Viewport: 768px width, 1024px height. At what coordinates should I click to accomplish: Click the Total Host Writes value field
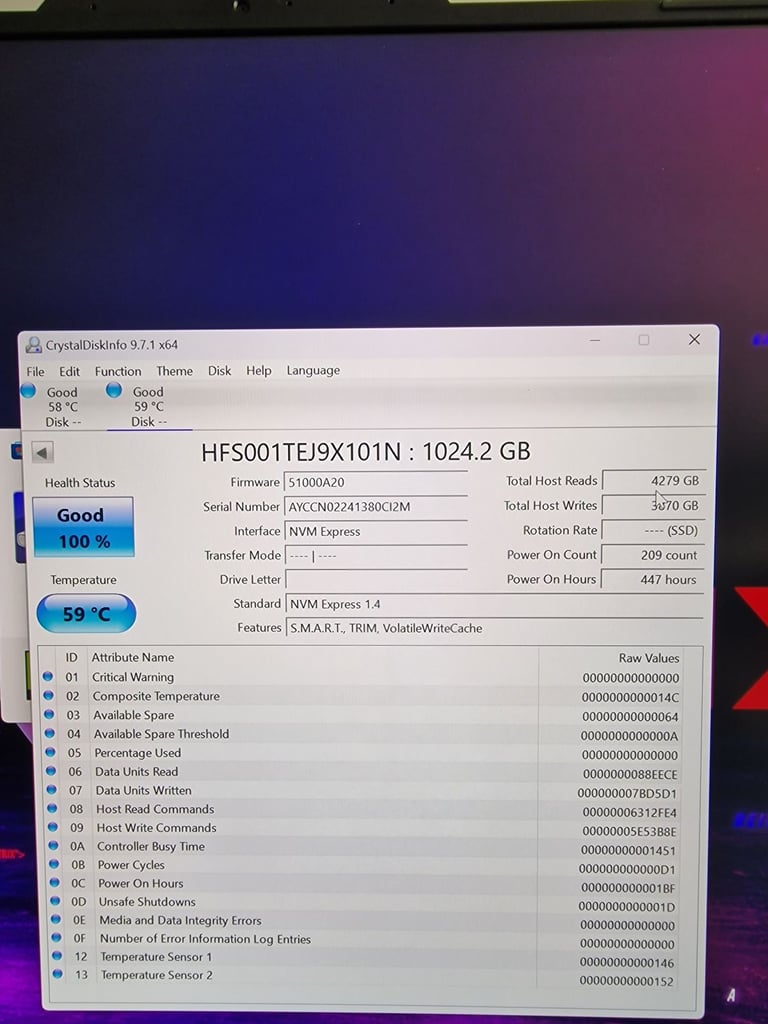tap(654, 505)
